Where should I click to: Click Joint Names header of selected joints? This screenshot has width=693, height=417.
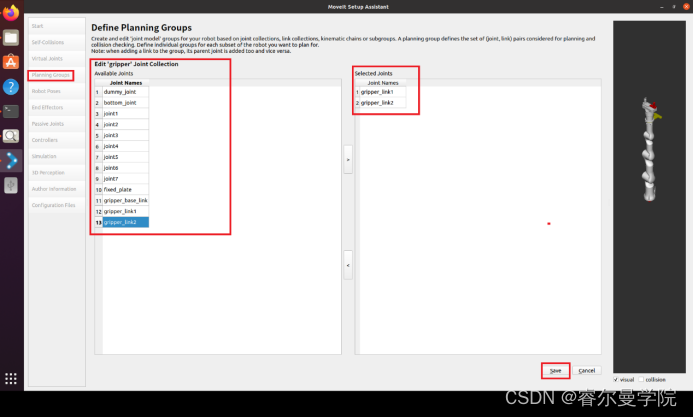(x=383, y=83)
